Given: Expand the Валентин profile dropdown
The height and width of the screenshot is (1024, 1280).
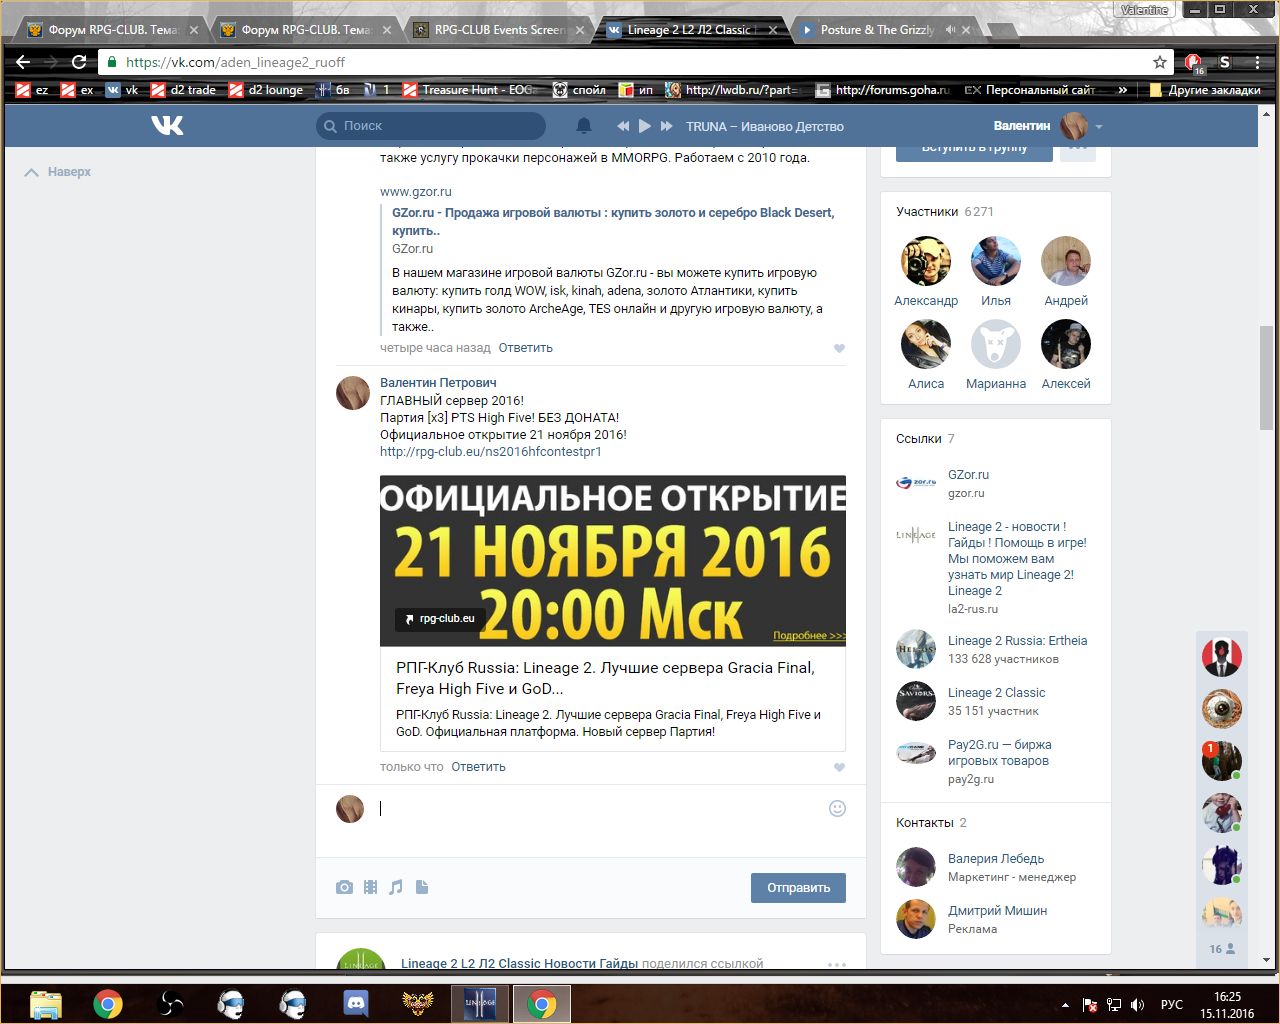Looking at the screenshot, I should (1099, 127).
